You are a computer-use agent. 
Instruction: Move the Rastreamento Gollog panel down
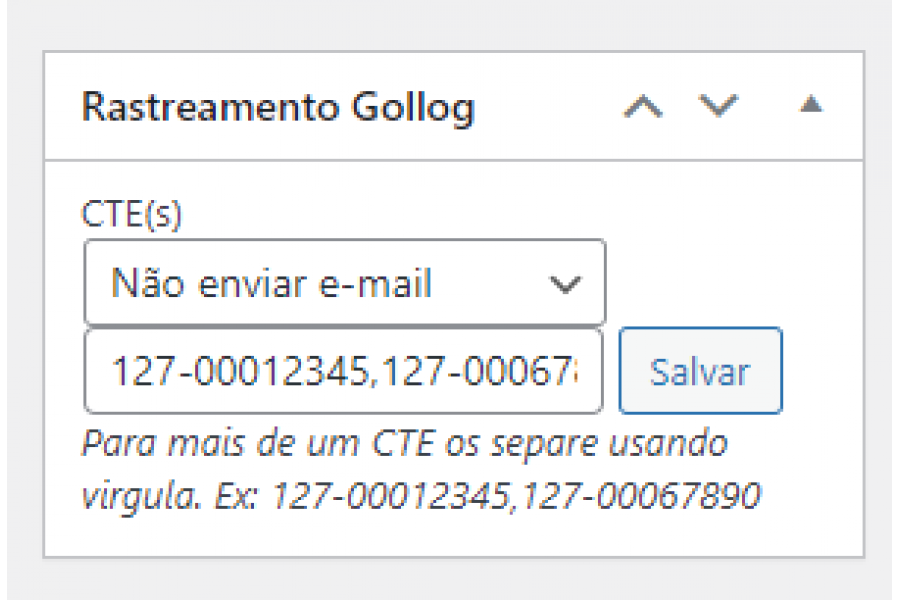pos(718,106)
